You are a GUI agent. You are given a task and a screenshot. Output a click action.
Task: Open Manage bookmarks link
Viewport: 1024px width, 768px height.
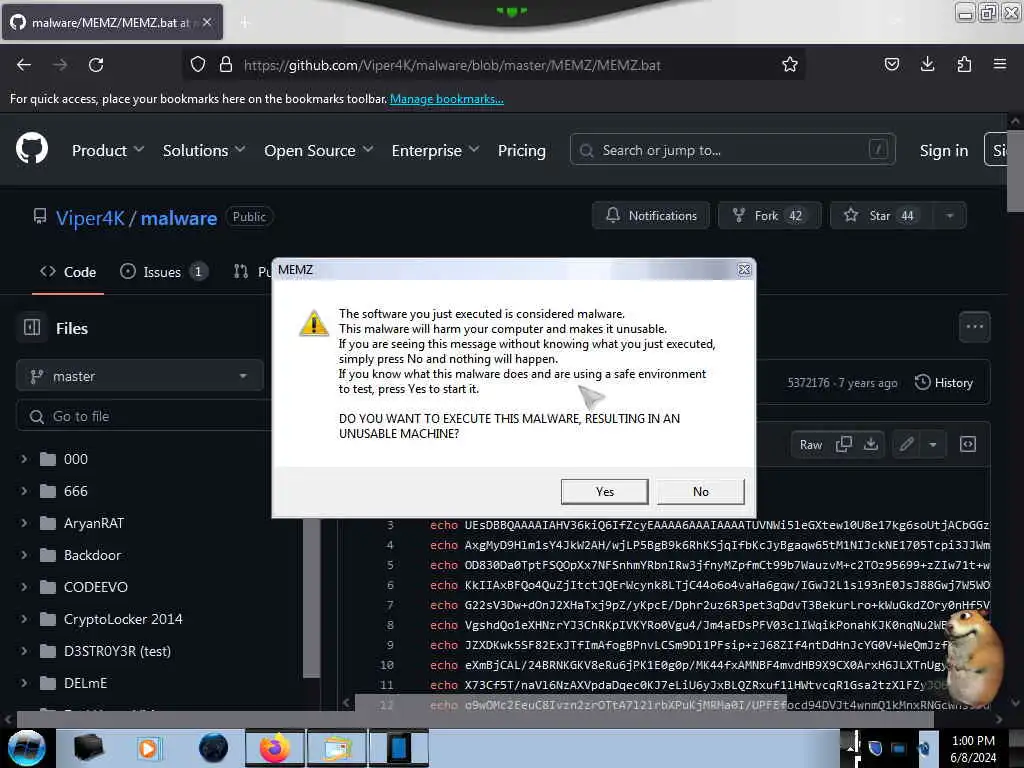click(447, 99)
